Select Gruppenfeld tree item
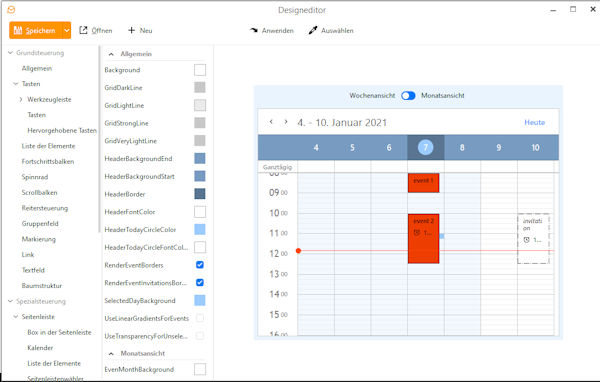The image size is (600, 382). 40,224
